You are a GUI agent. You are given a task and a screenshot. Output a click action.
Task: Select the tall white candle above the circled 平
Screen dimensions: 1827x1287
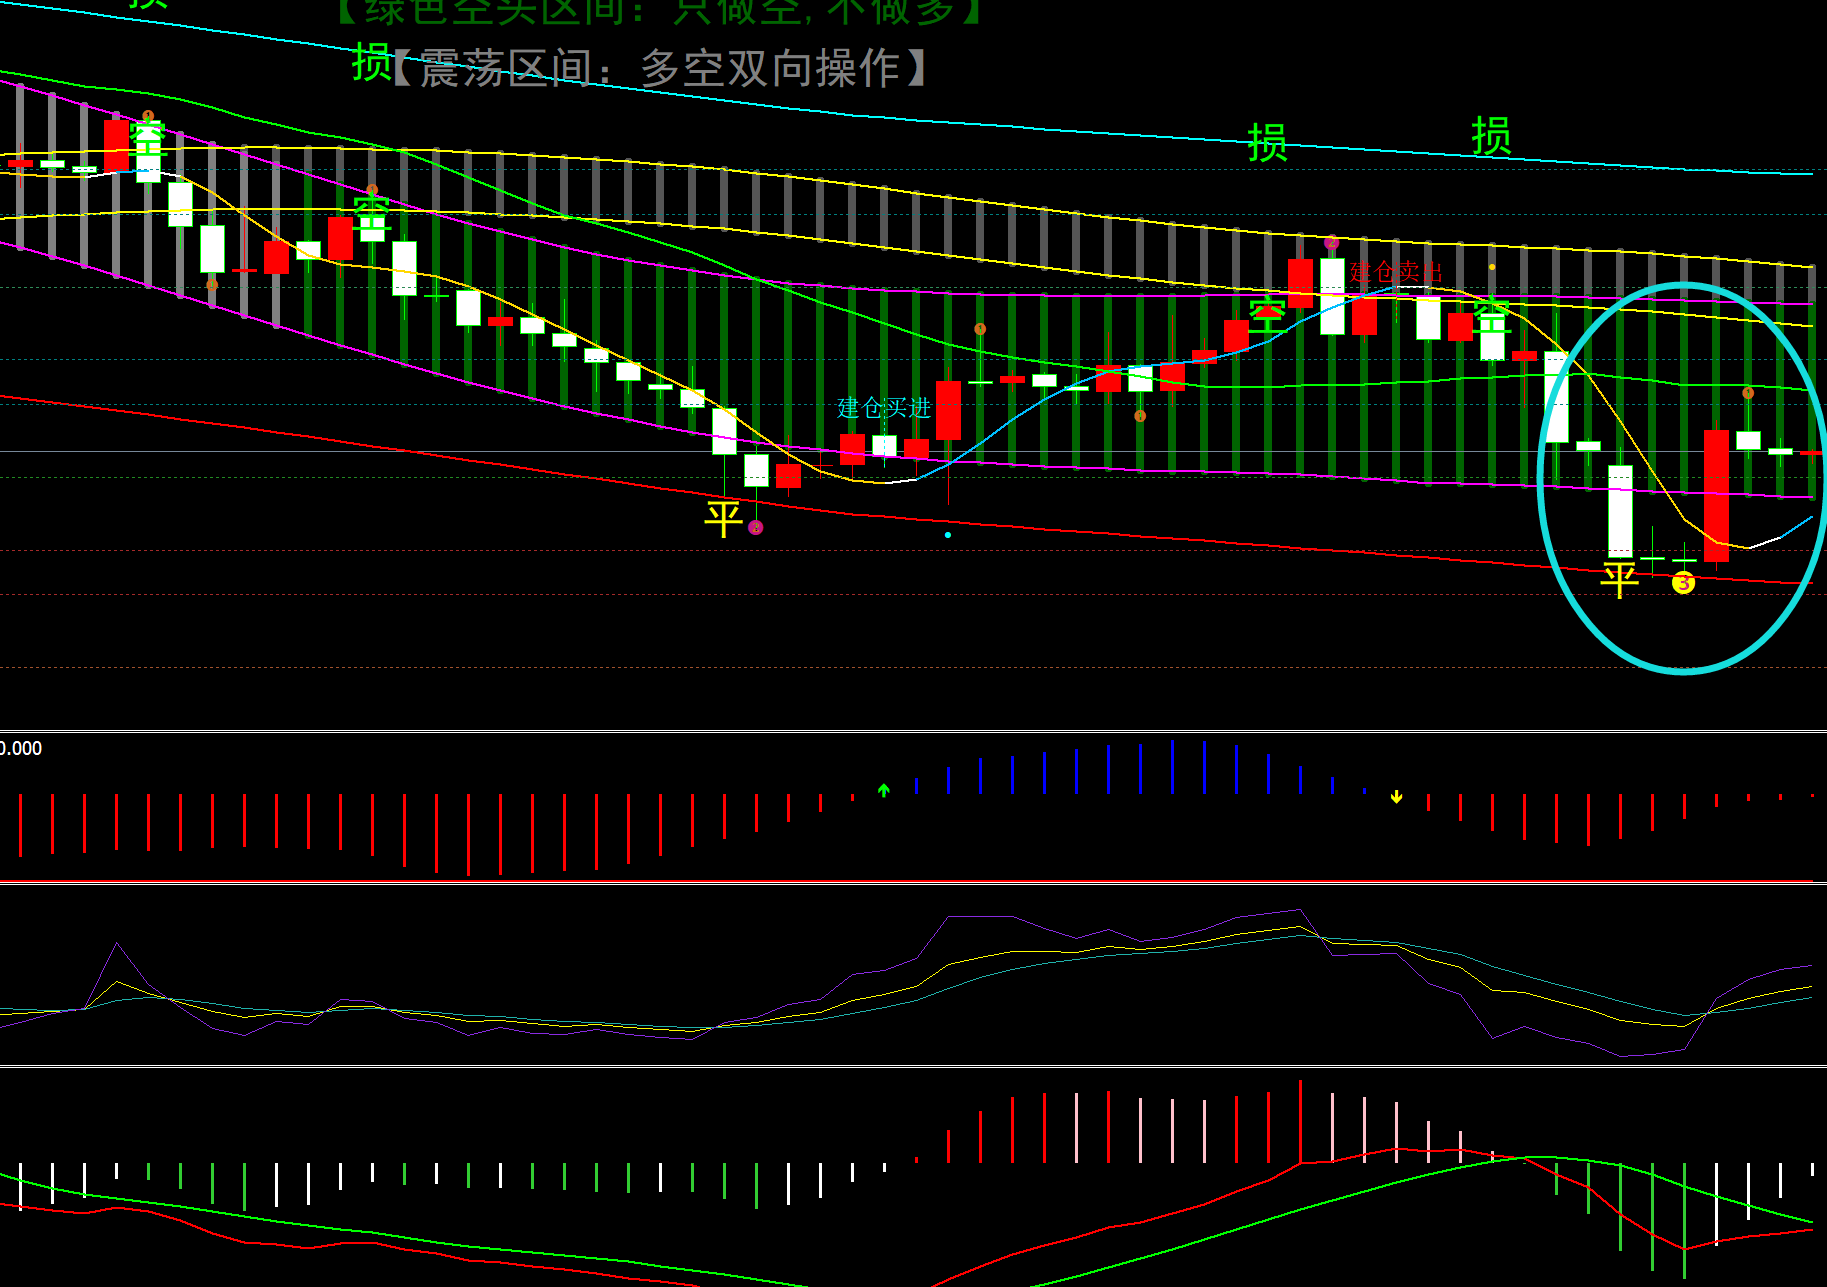point(1620,510)
